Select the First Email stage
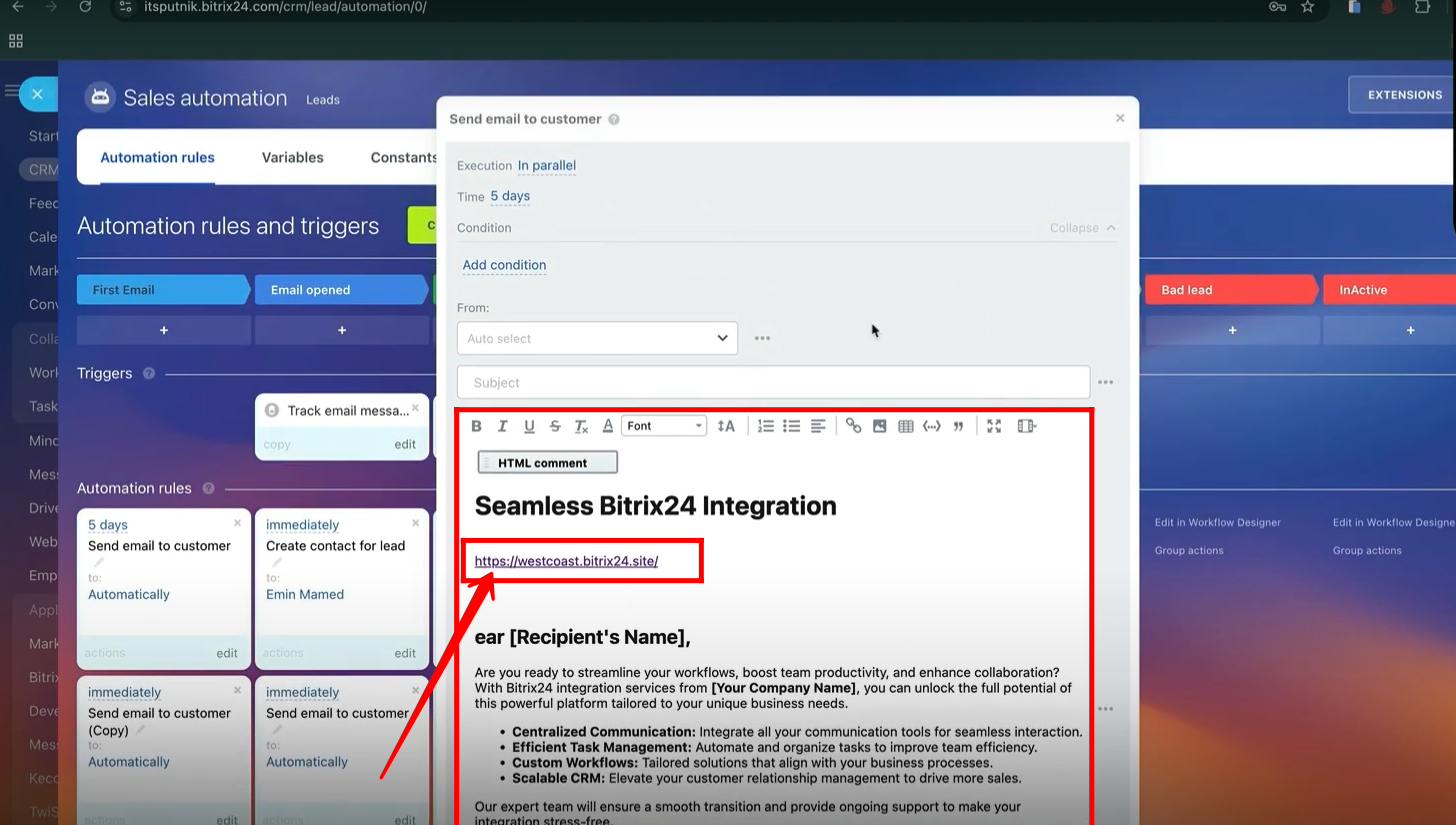The width and height of the screenshot is (1456, 825). pos(162,290)
